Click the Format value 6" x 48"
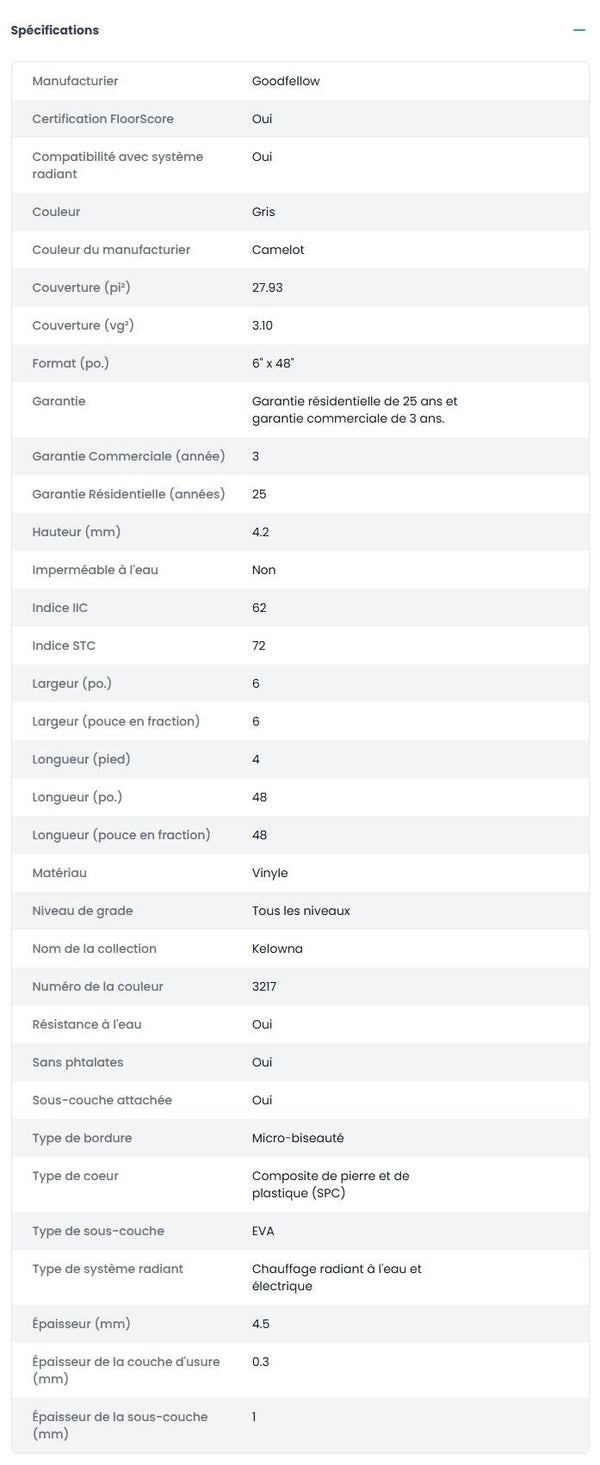 [x=273, y=363]
